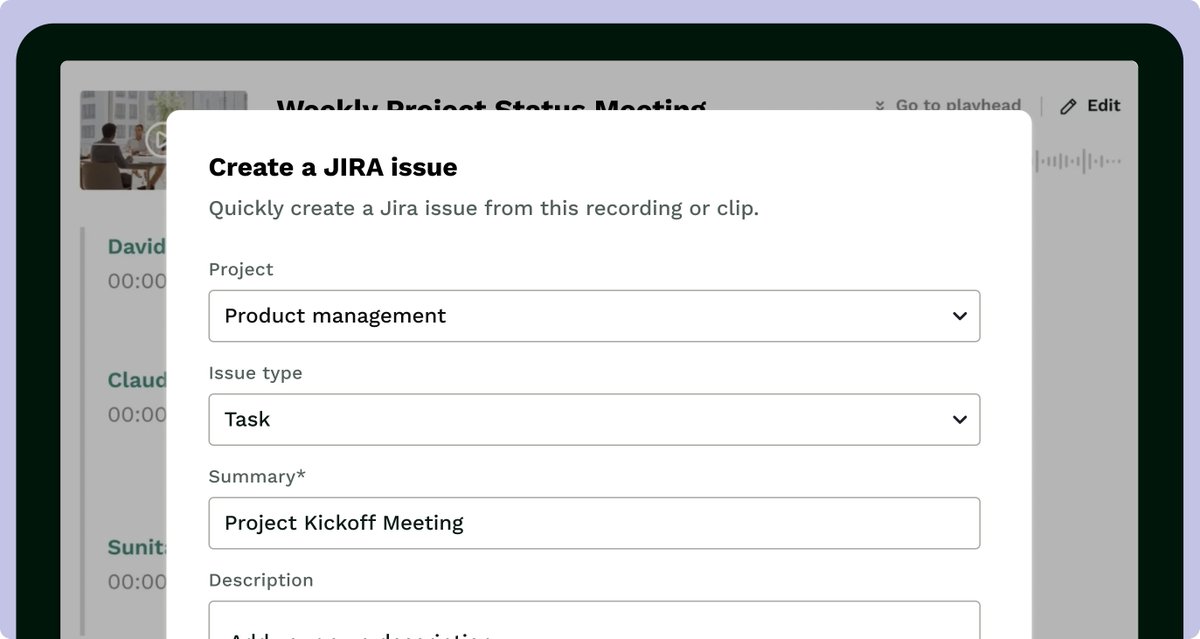The width and height of the screenshot is (1200, 639).
Task: Click the Issue type field label
Action: click(255, 373)
